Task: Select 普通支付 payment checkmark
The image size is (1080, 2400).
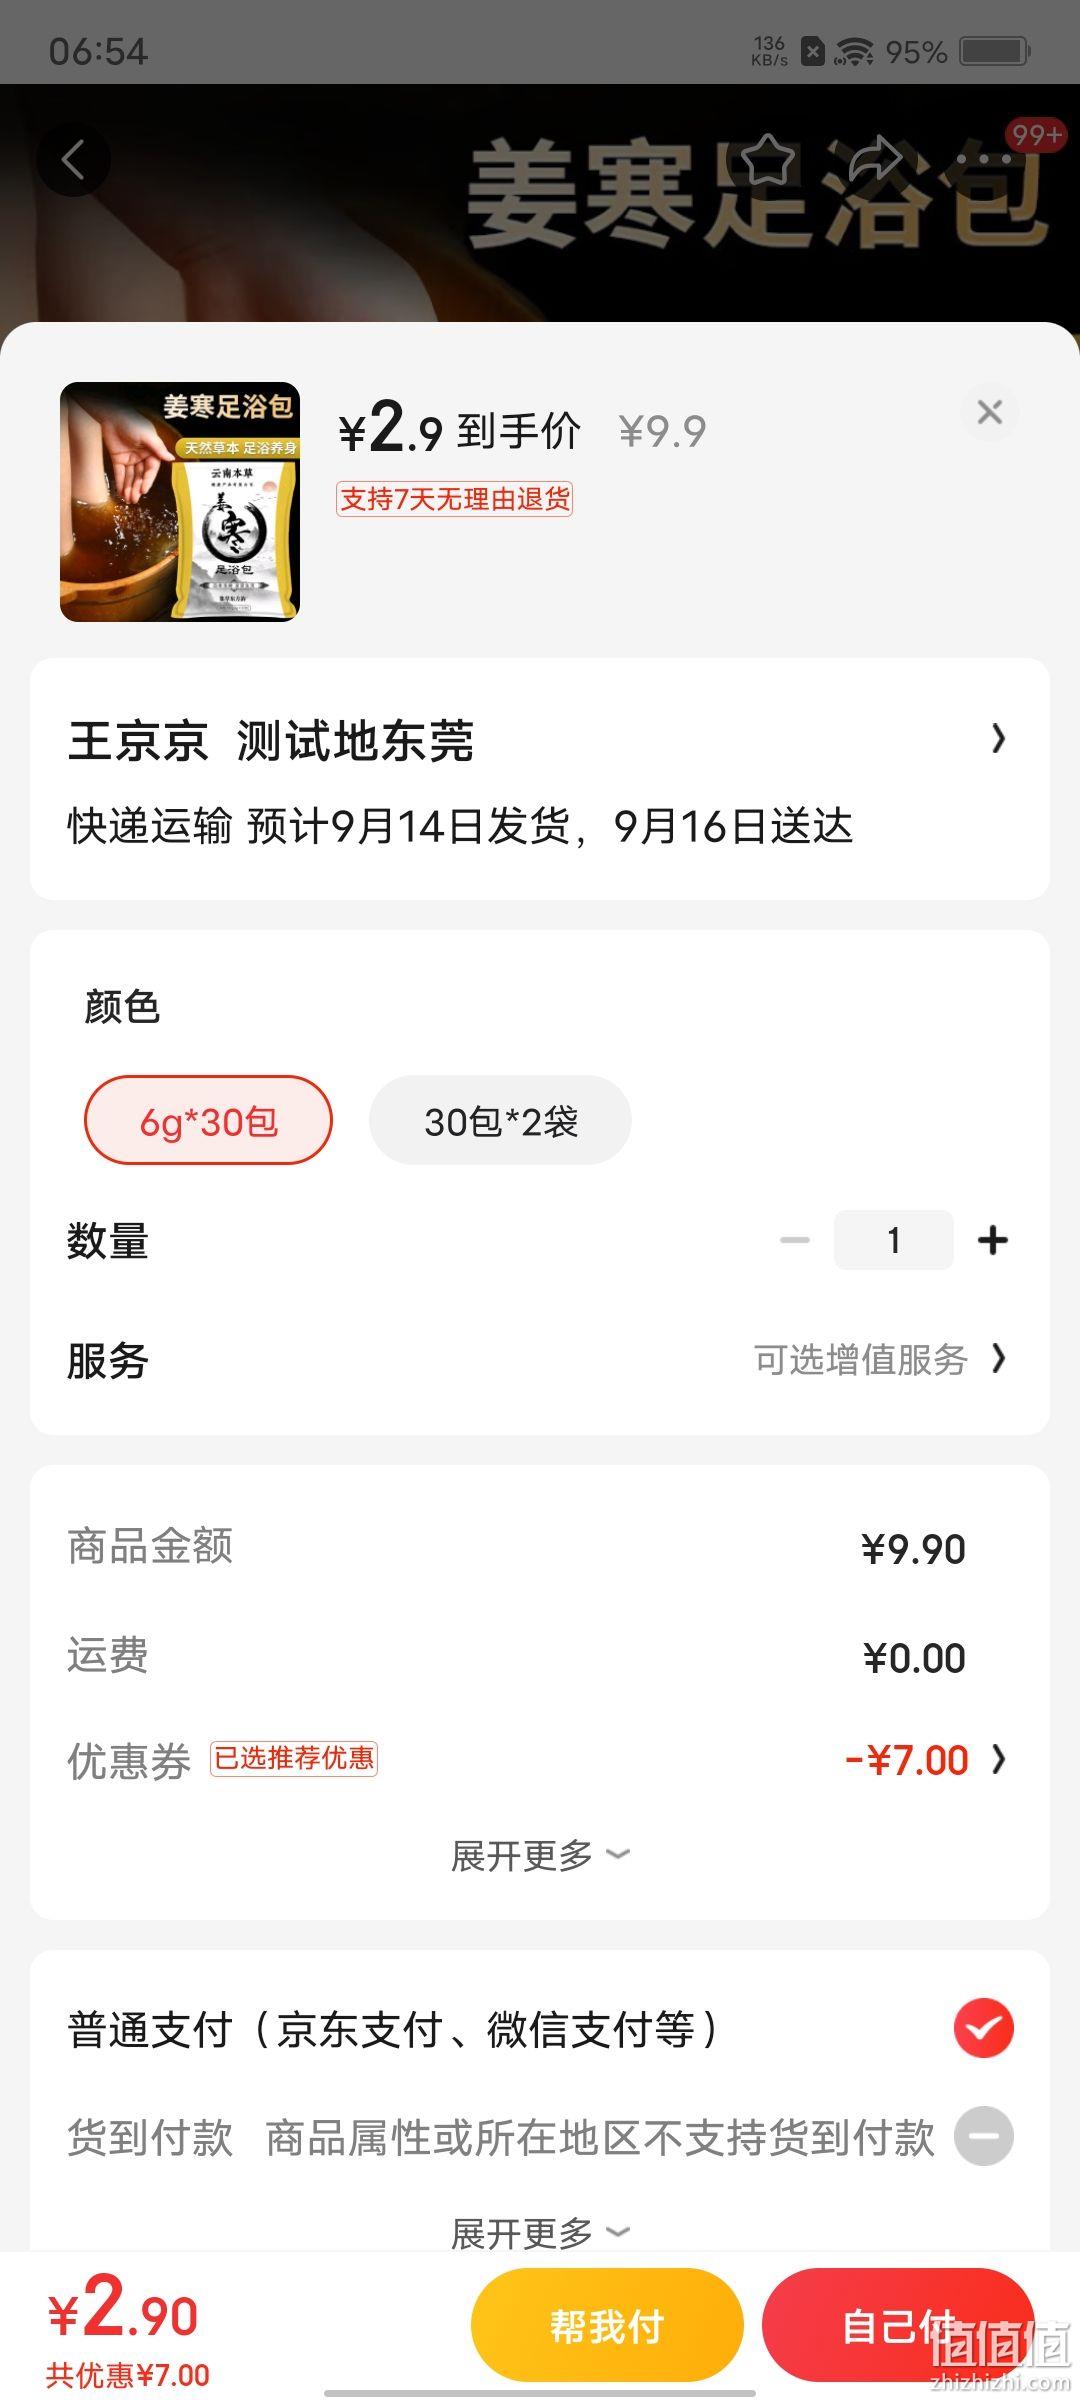Action: click(x=984, y=2028)
